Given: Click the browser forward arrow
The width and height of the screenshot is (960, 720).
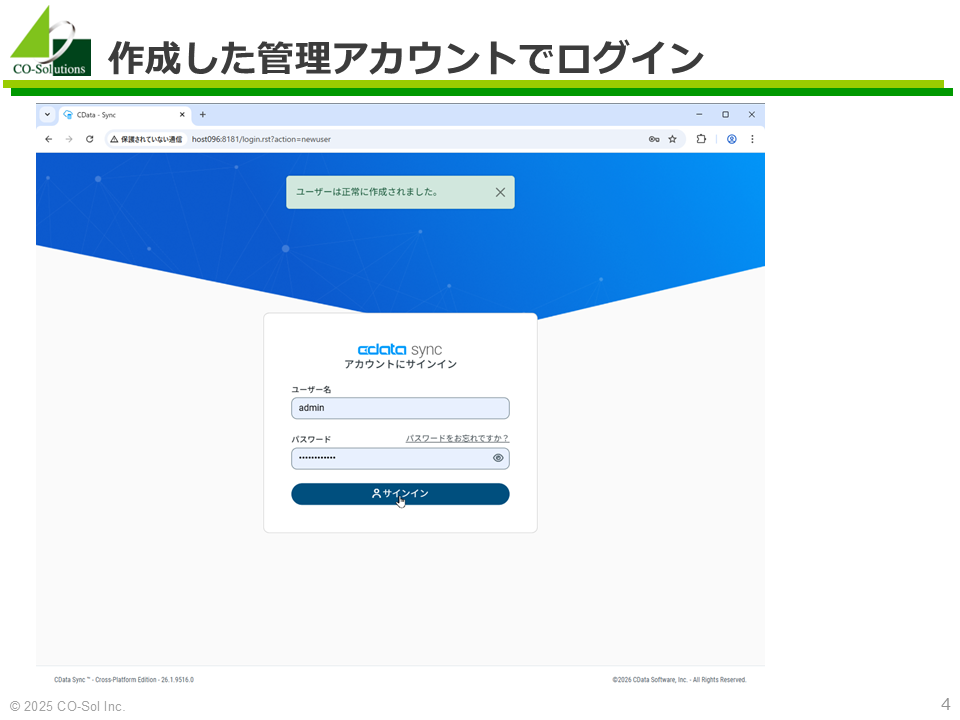Looking at the screenshot, I should click(x=69, y=139).
